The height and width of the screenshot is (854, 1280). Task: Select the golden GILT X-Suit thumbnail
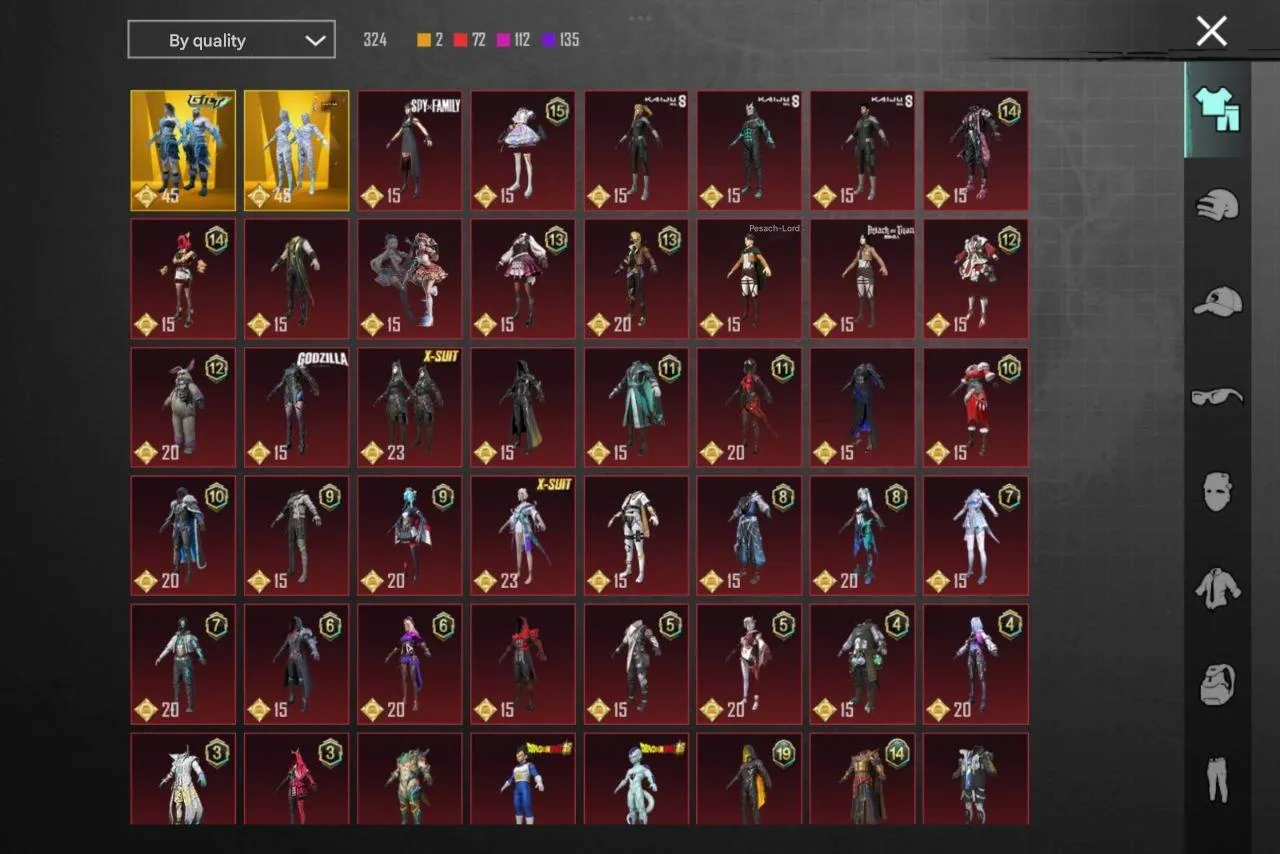coord(182,150)
